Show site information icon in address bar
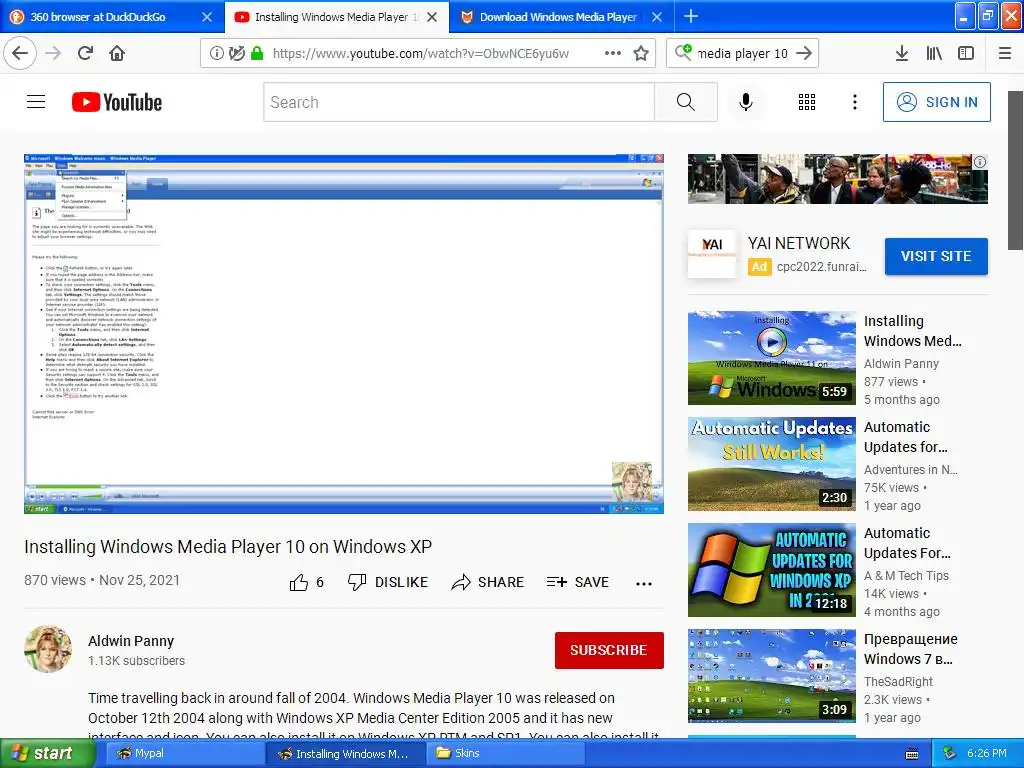This screenshot has height=768, width=1024. [x=216, y=53]
